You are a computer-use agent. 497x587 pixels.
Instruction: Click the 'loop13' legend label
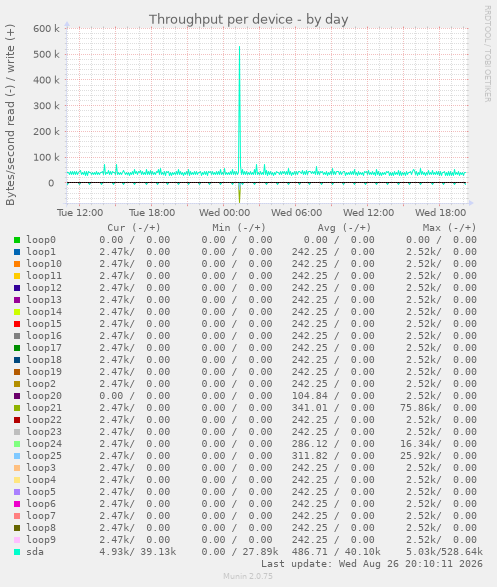[x=44, y=300]
